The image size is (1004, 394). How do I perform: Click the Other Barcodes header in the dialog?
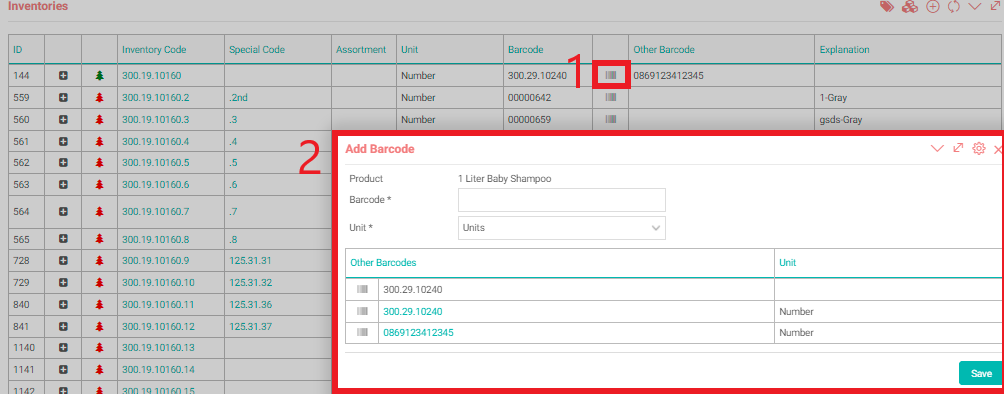[x=383, y=263]
